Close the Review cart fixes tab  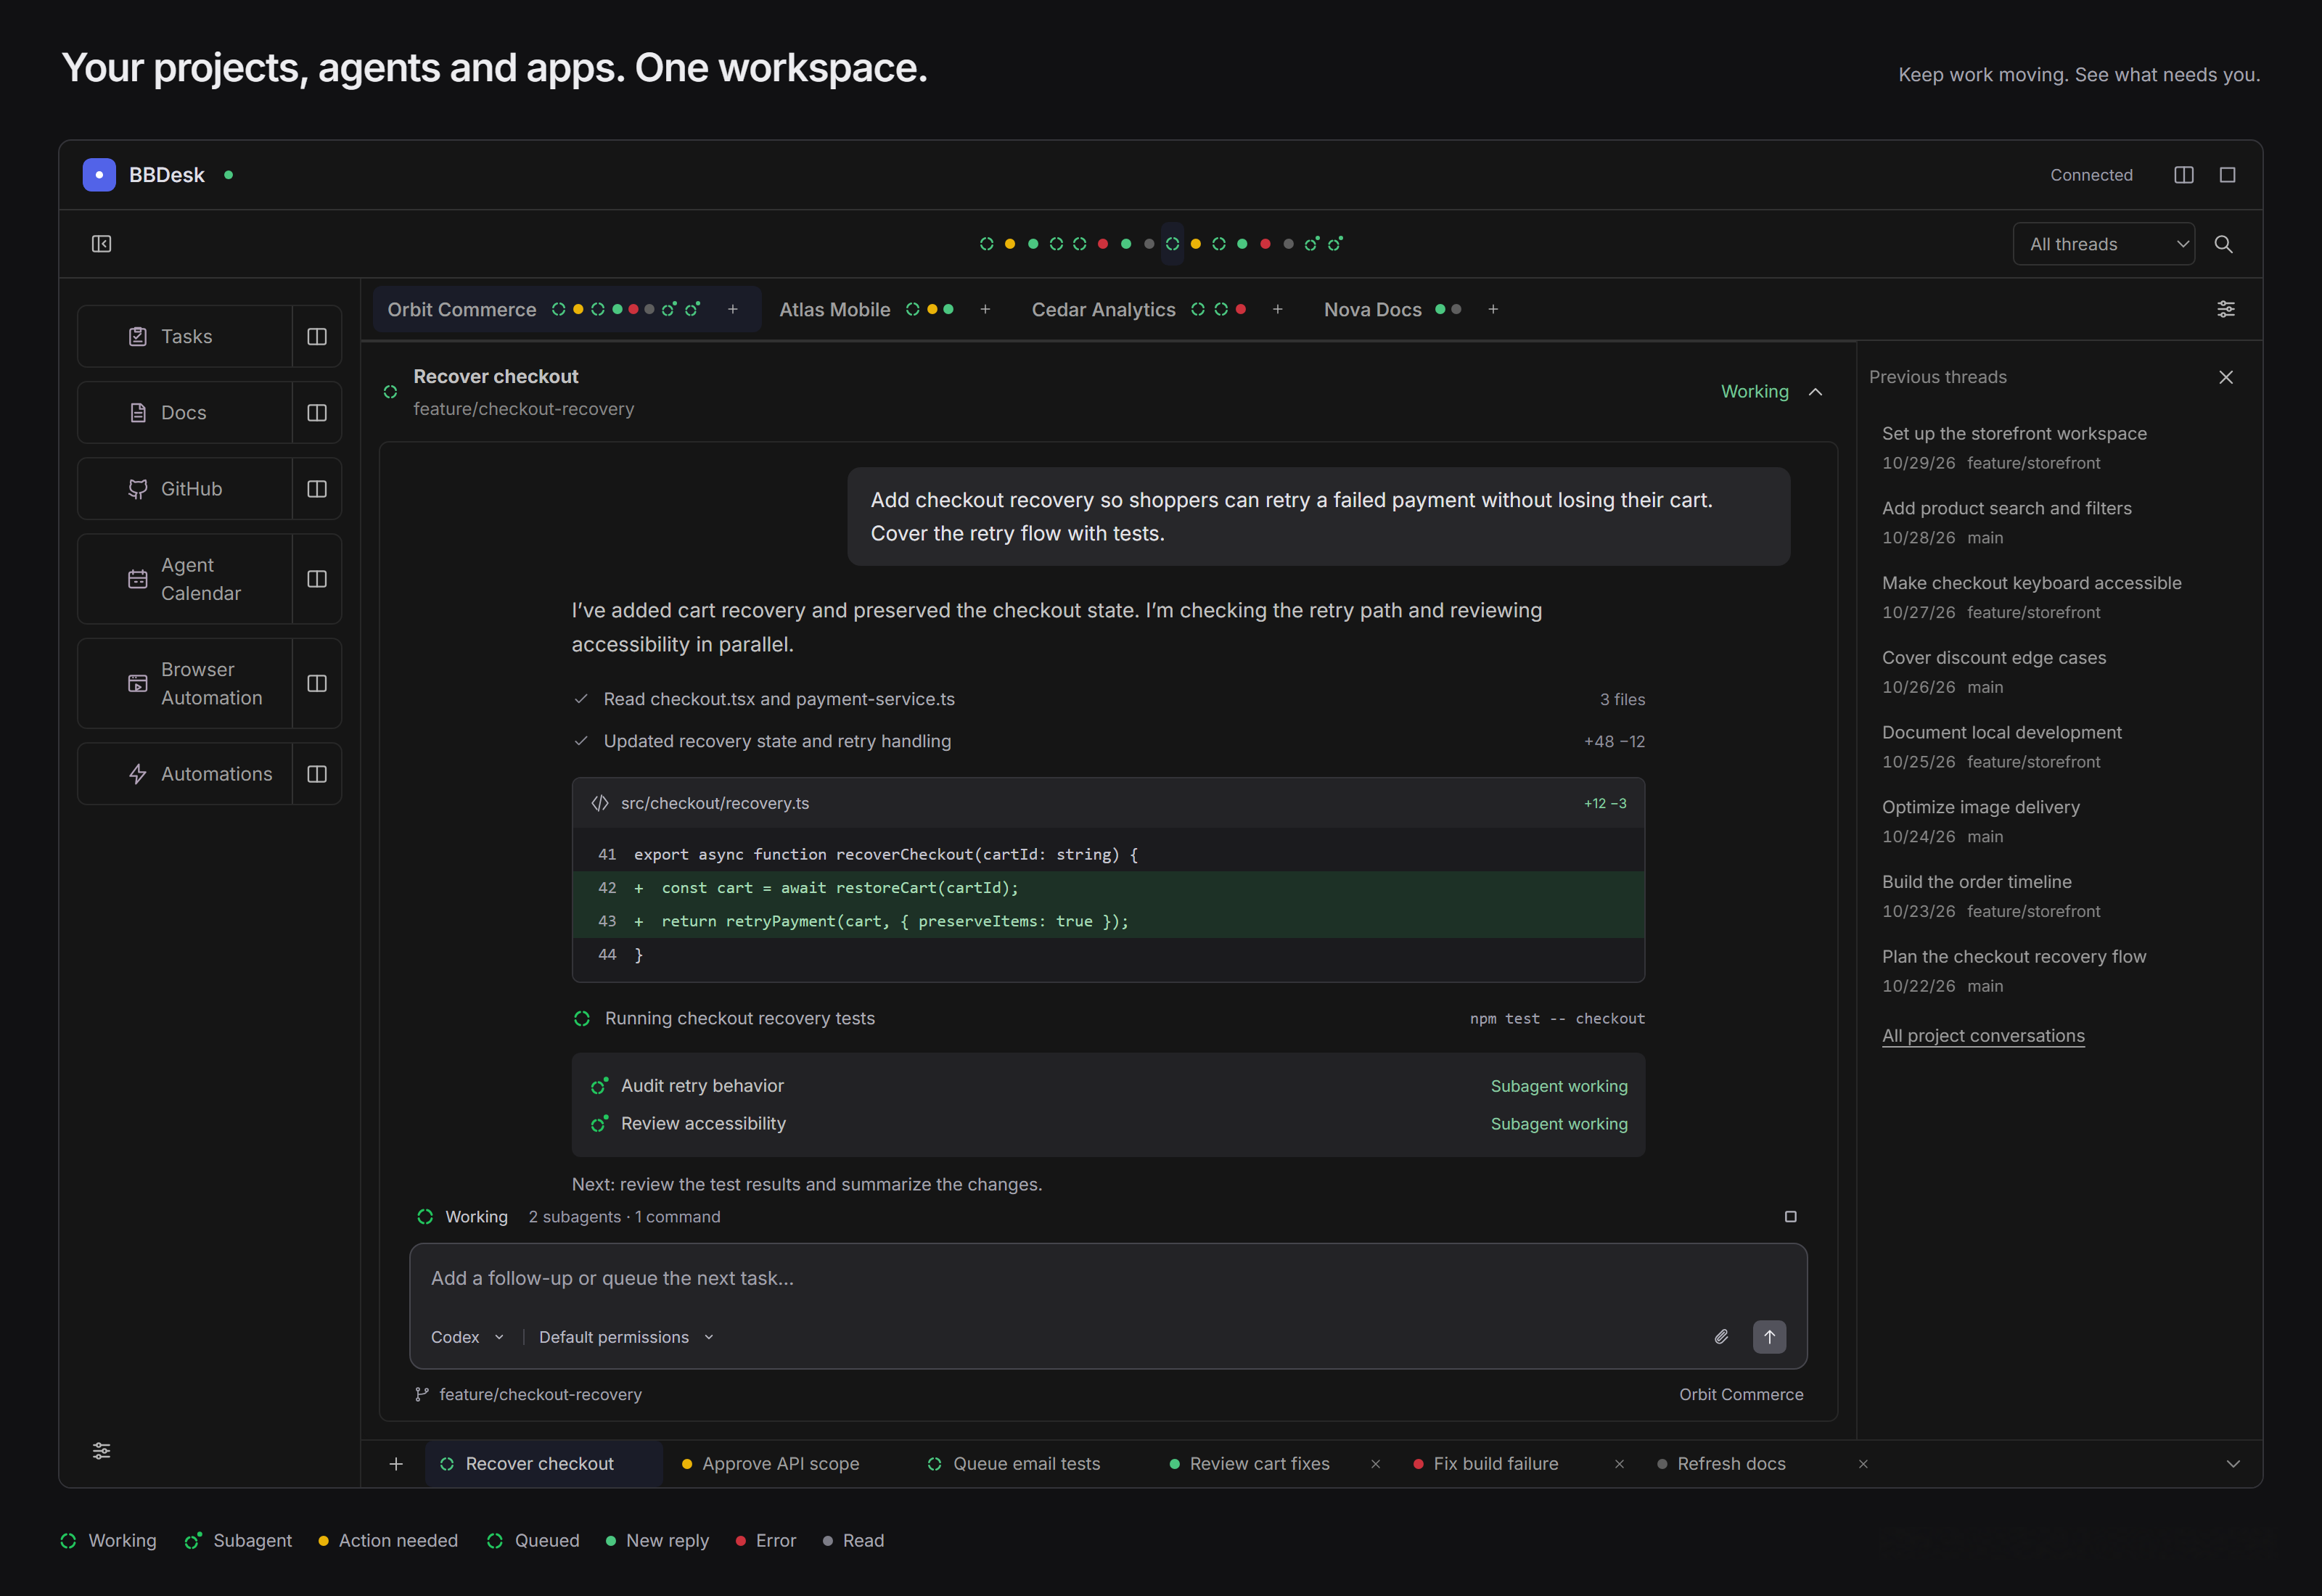coord(1375,1464)
